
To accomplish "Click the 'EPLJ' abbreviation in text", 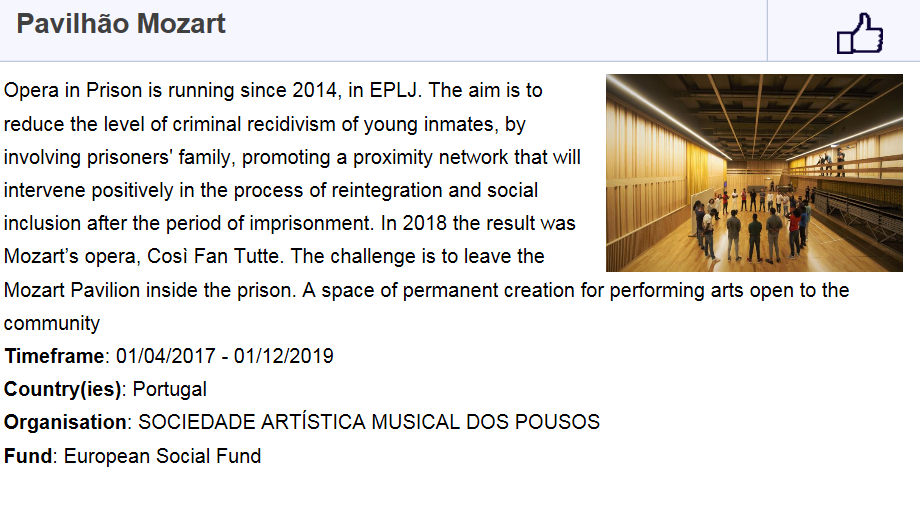I will point(393,90).
